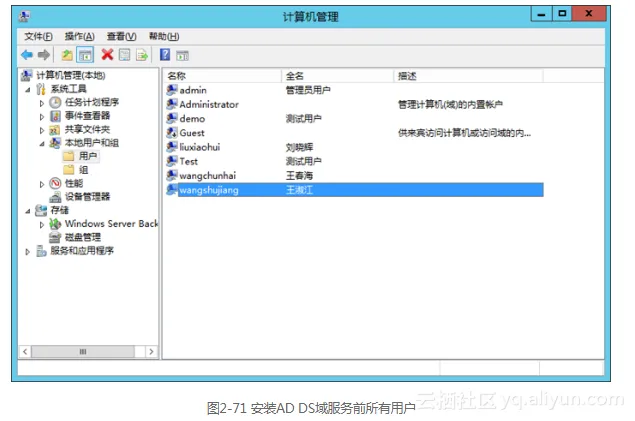Click the left pane horizontal scrollbar thumb
The height and width of the screenshot is (421, 635).
tap(83, 351)
